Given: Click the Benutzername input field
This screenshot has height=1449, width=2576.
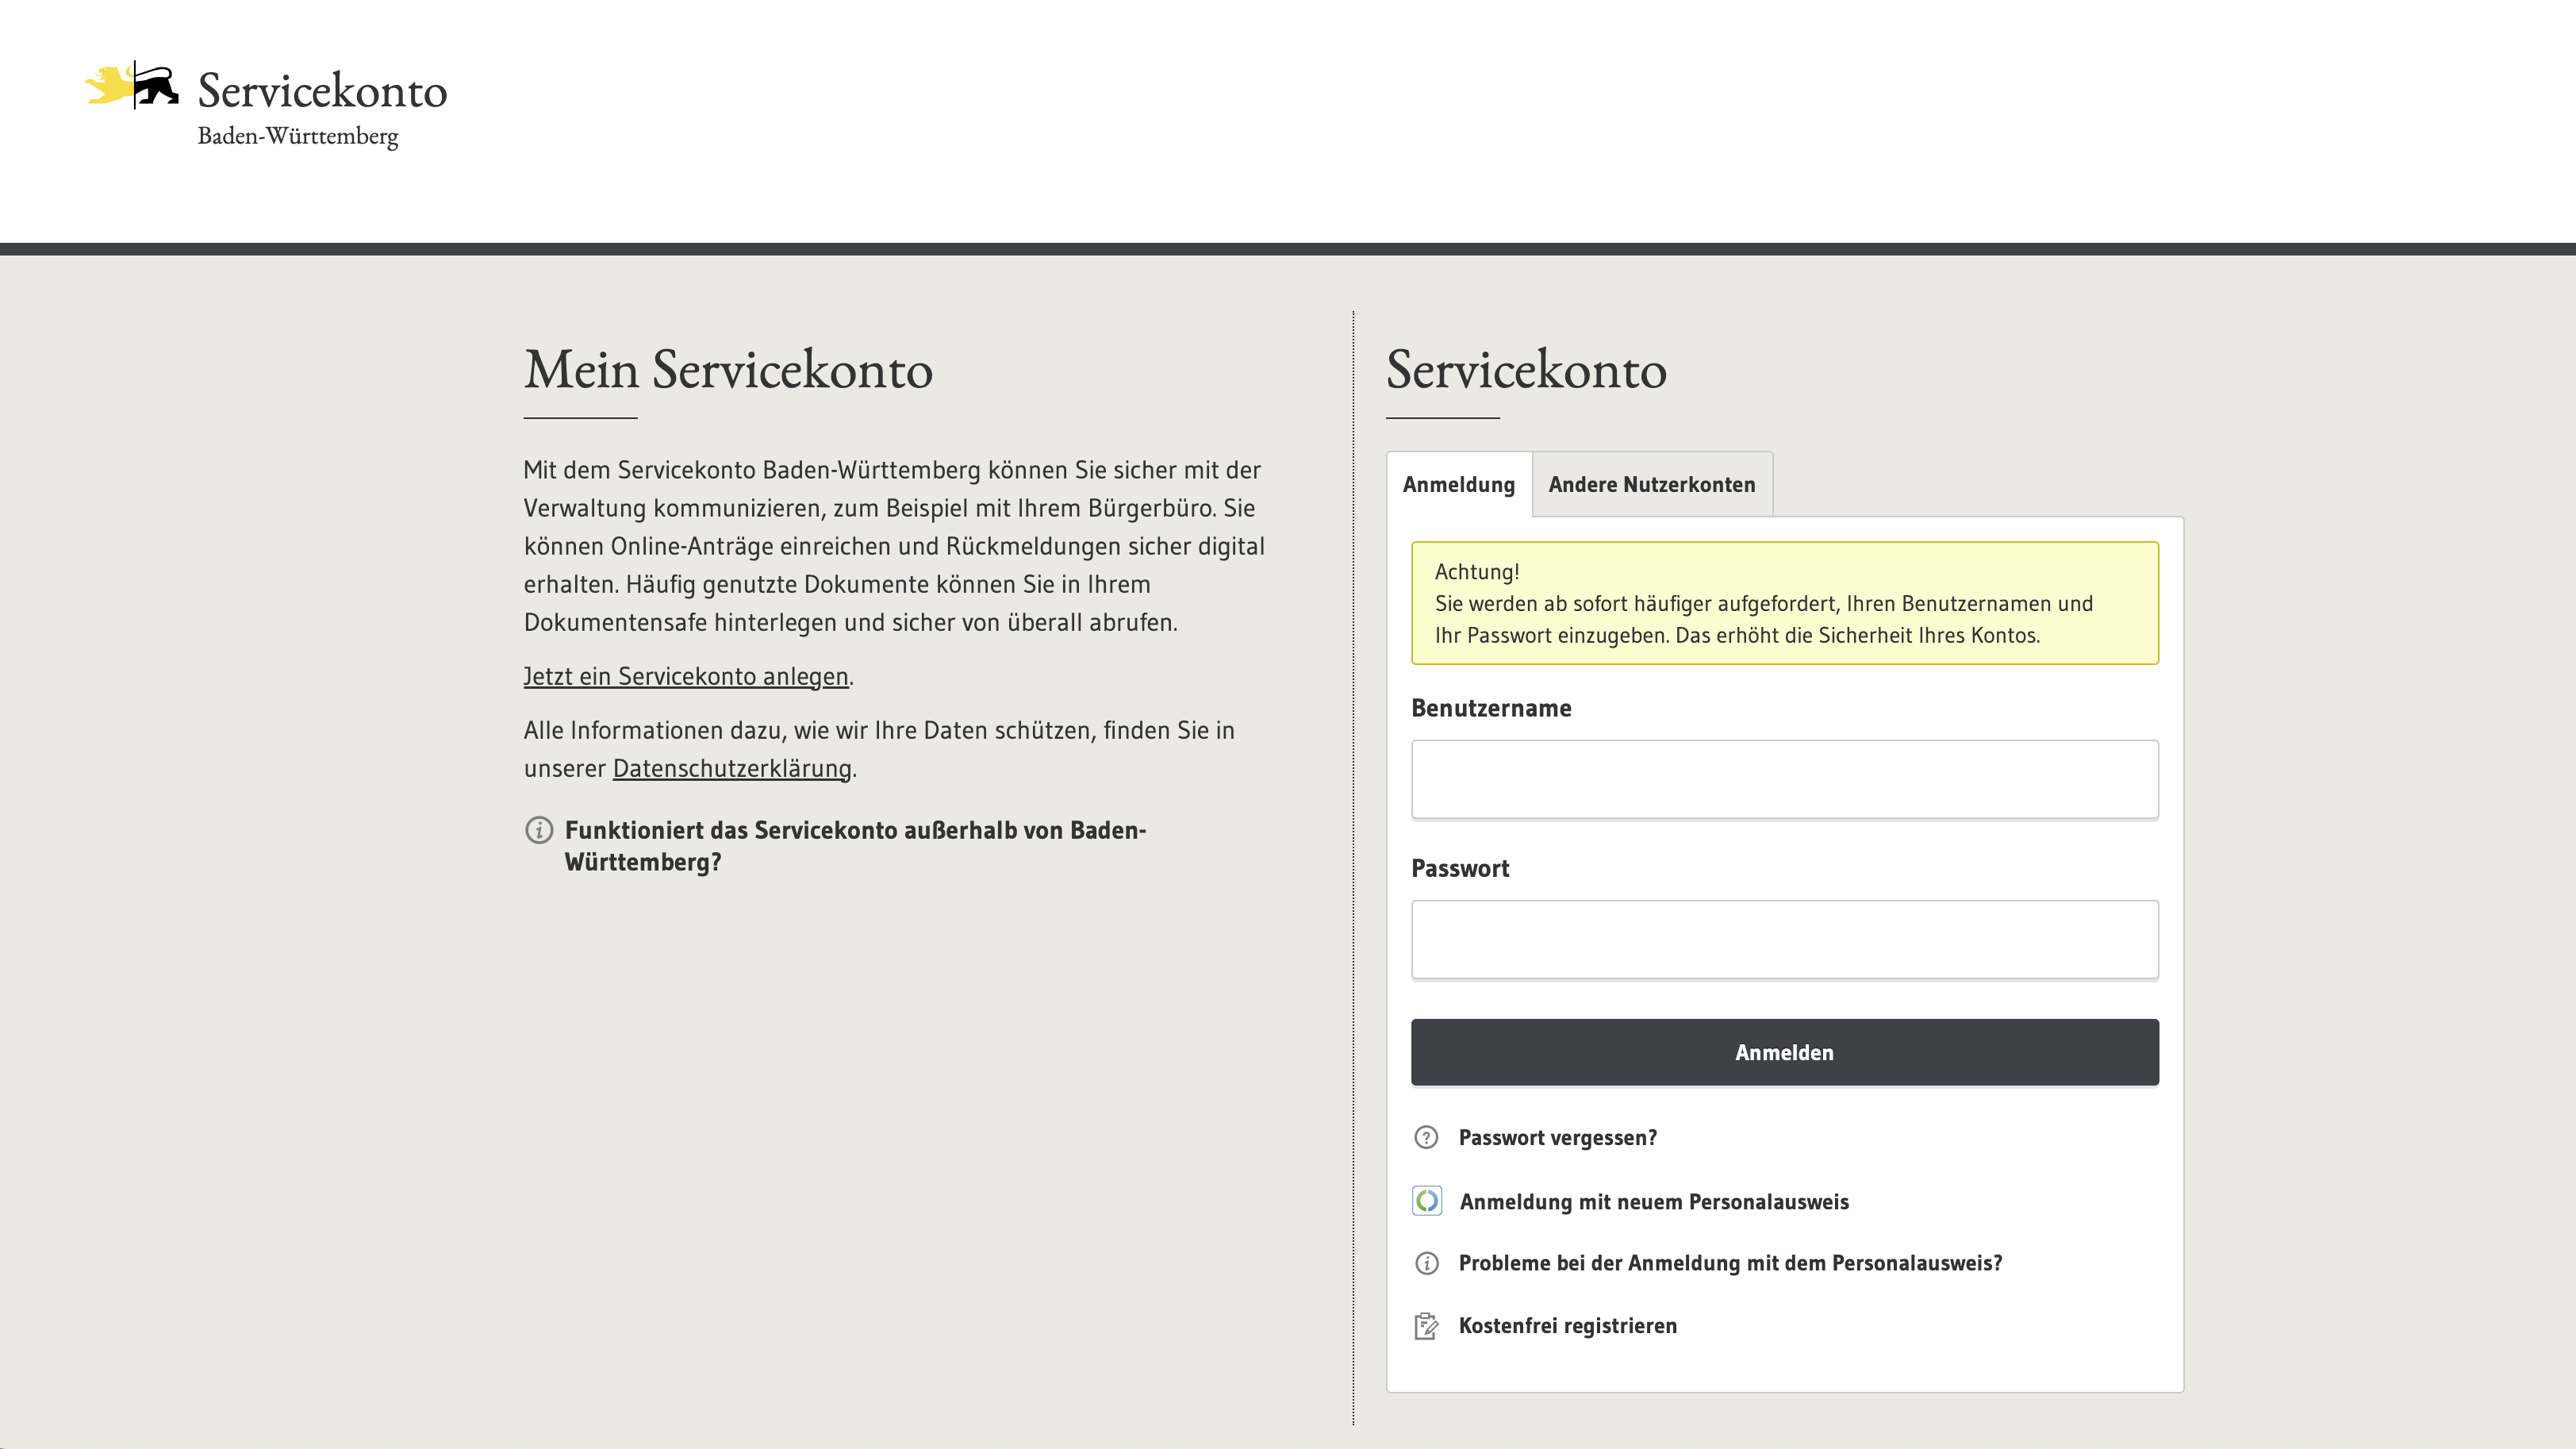Looking at the screenshot, I should pos(1783,778).
